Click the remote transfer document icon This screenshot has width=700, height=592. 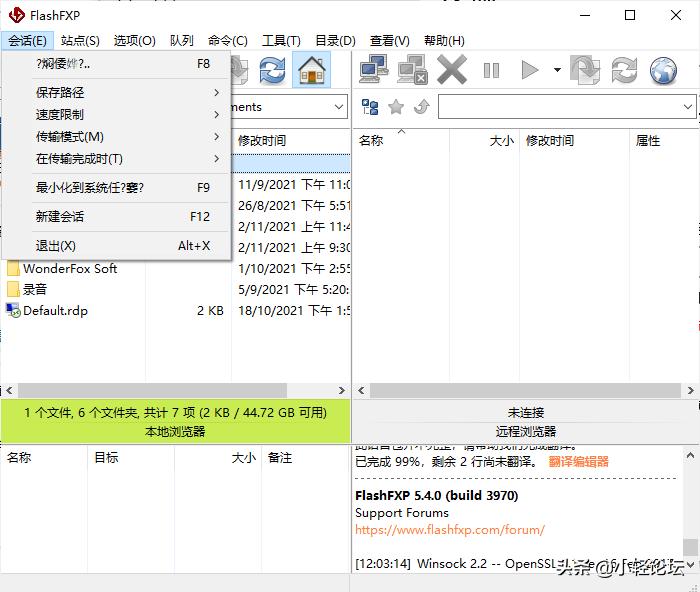coord(585,70)
